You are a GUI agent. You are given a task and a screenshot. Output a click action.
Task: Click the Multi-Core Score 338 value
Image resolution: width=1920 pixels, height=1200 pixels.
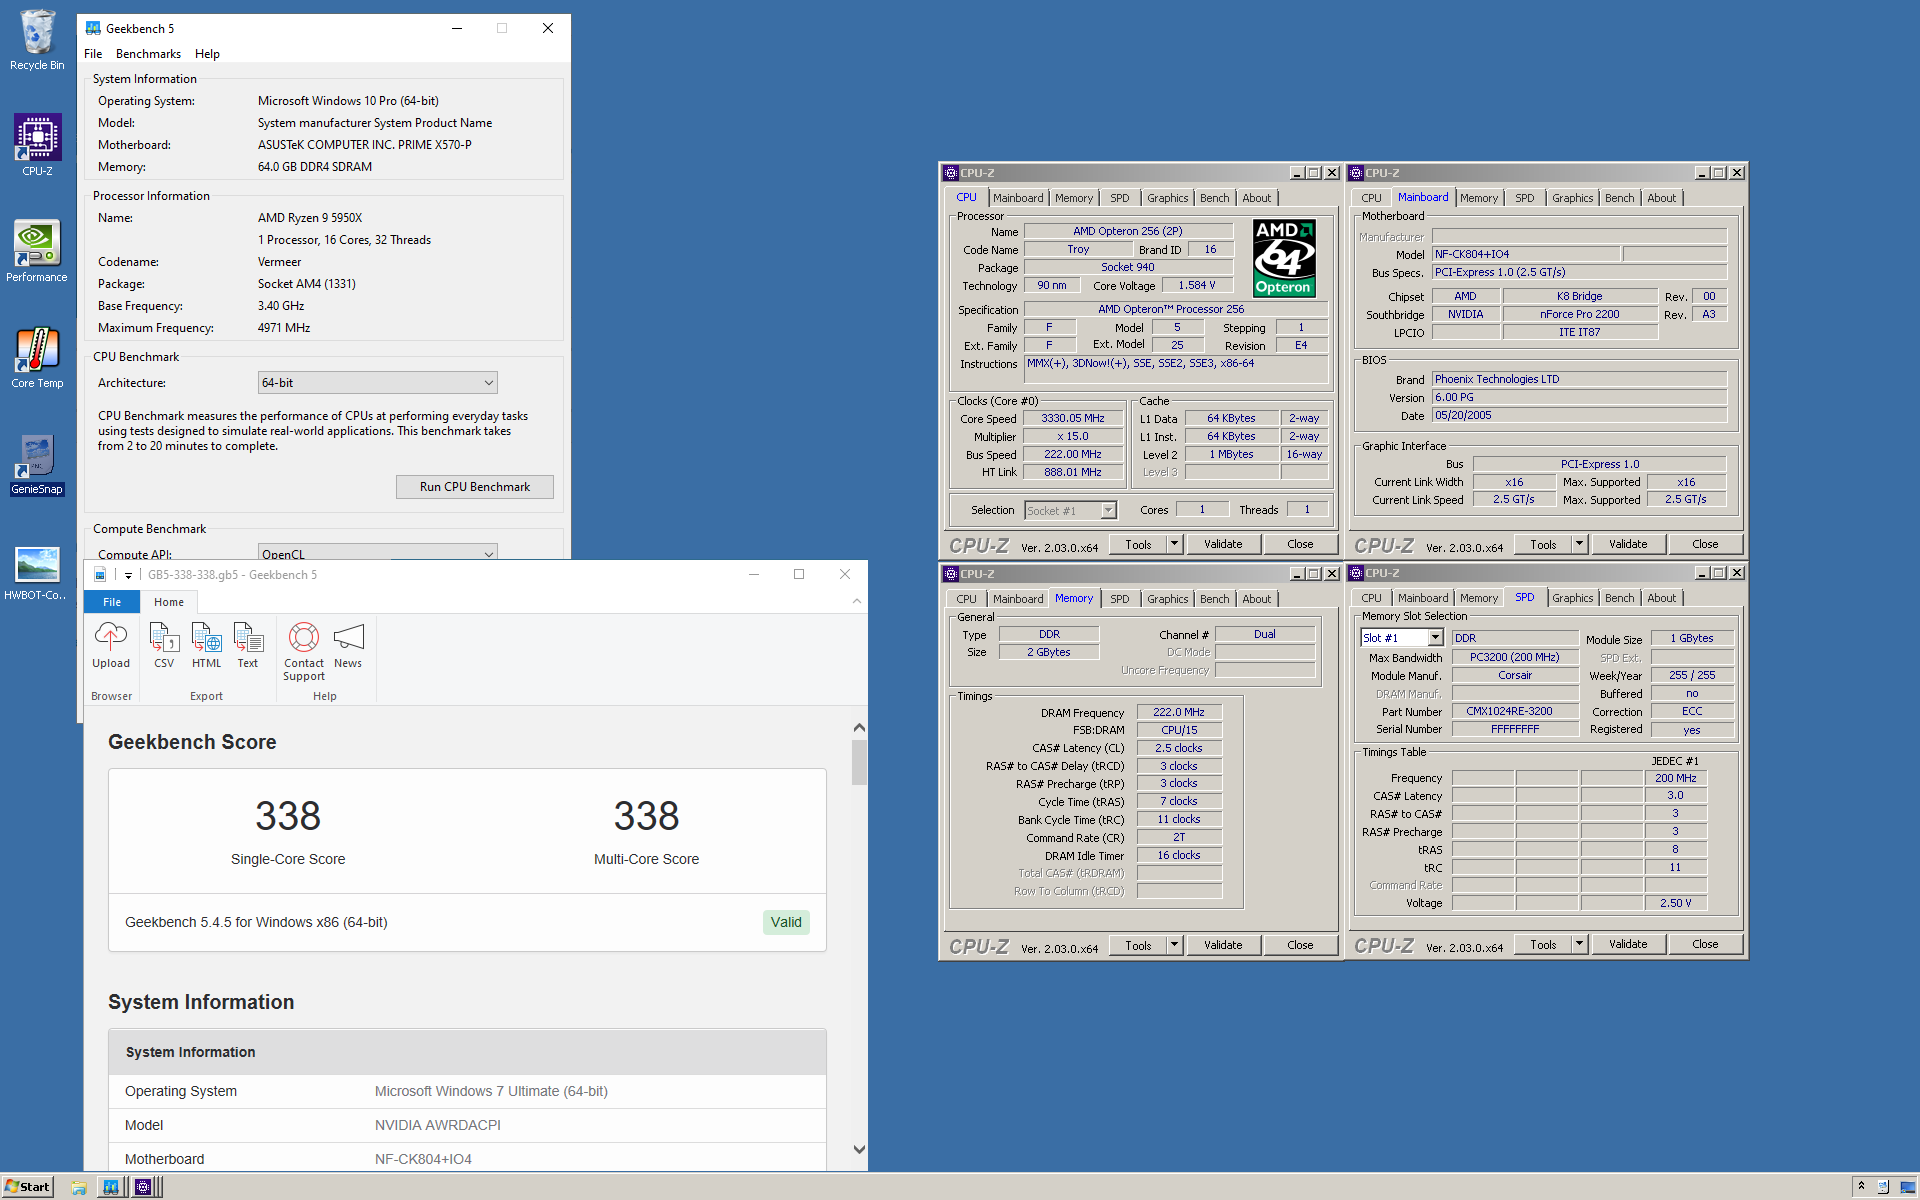[x=646, y=816]
